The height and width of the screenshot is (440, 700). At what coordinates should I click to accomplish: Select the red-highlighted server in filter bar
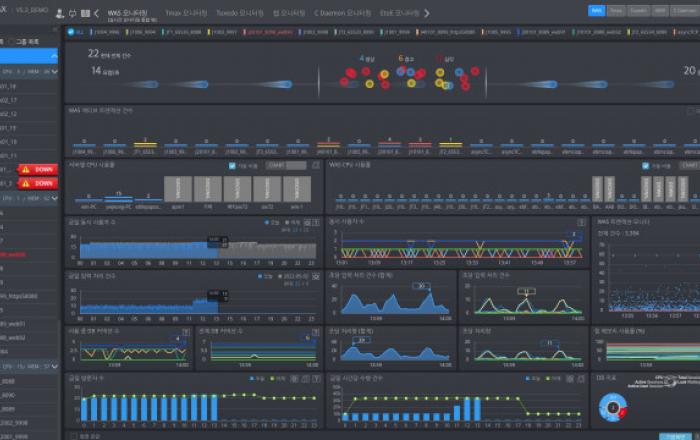coord(270,32)
